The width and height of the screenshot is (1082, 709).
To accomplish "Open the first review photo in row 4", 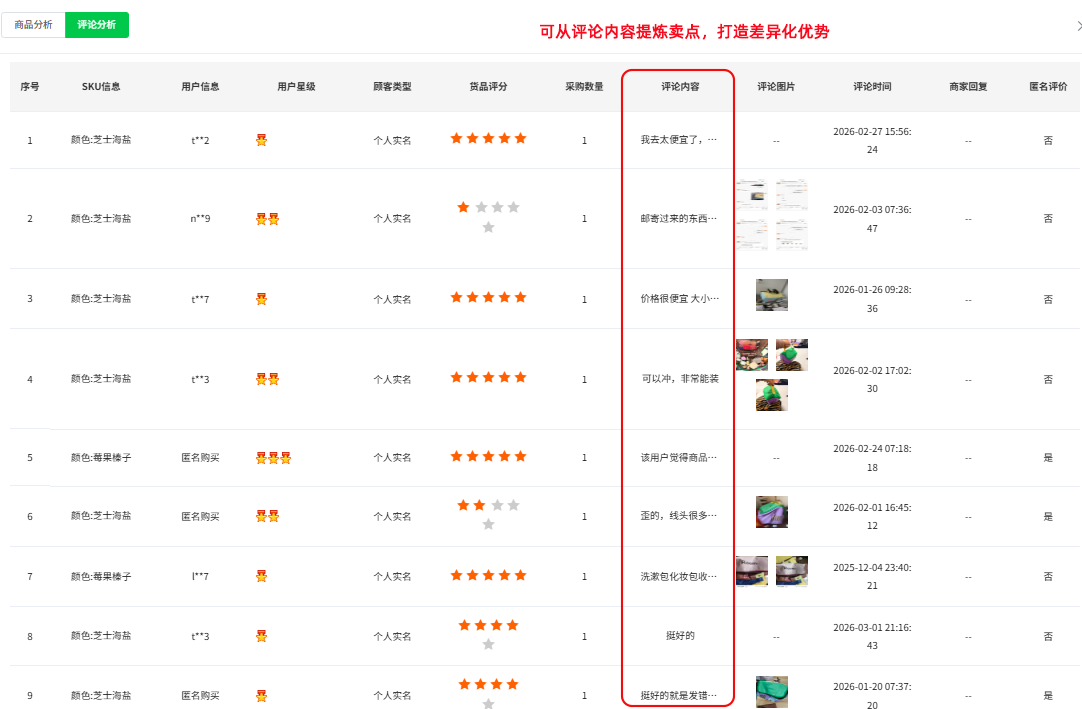I will coord(752,354).
